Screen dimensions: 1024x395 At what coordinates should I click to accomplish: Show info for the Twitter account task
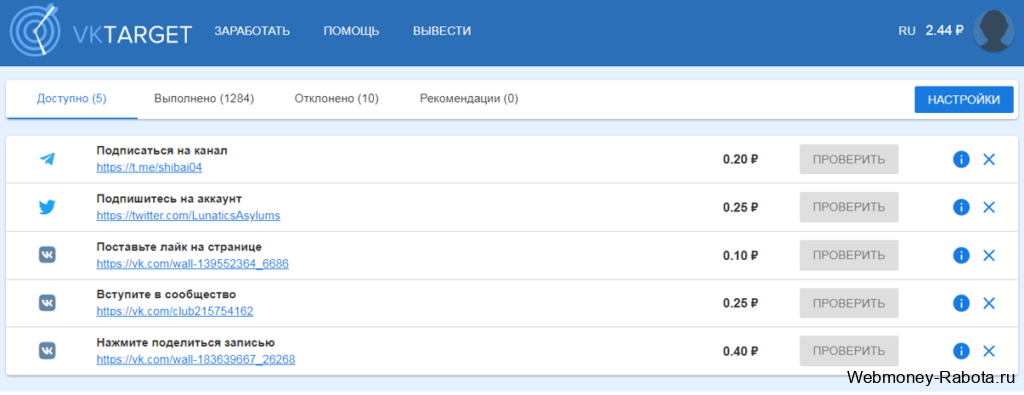tap(961, 207)
